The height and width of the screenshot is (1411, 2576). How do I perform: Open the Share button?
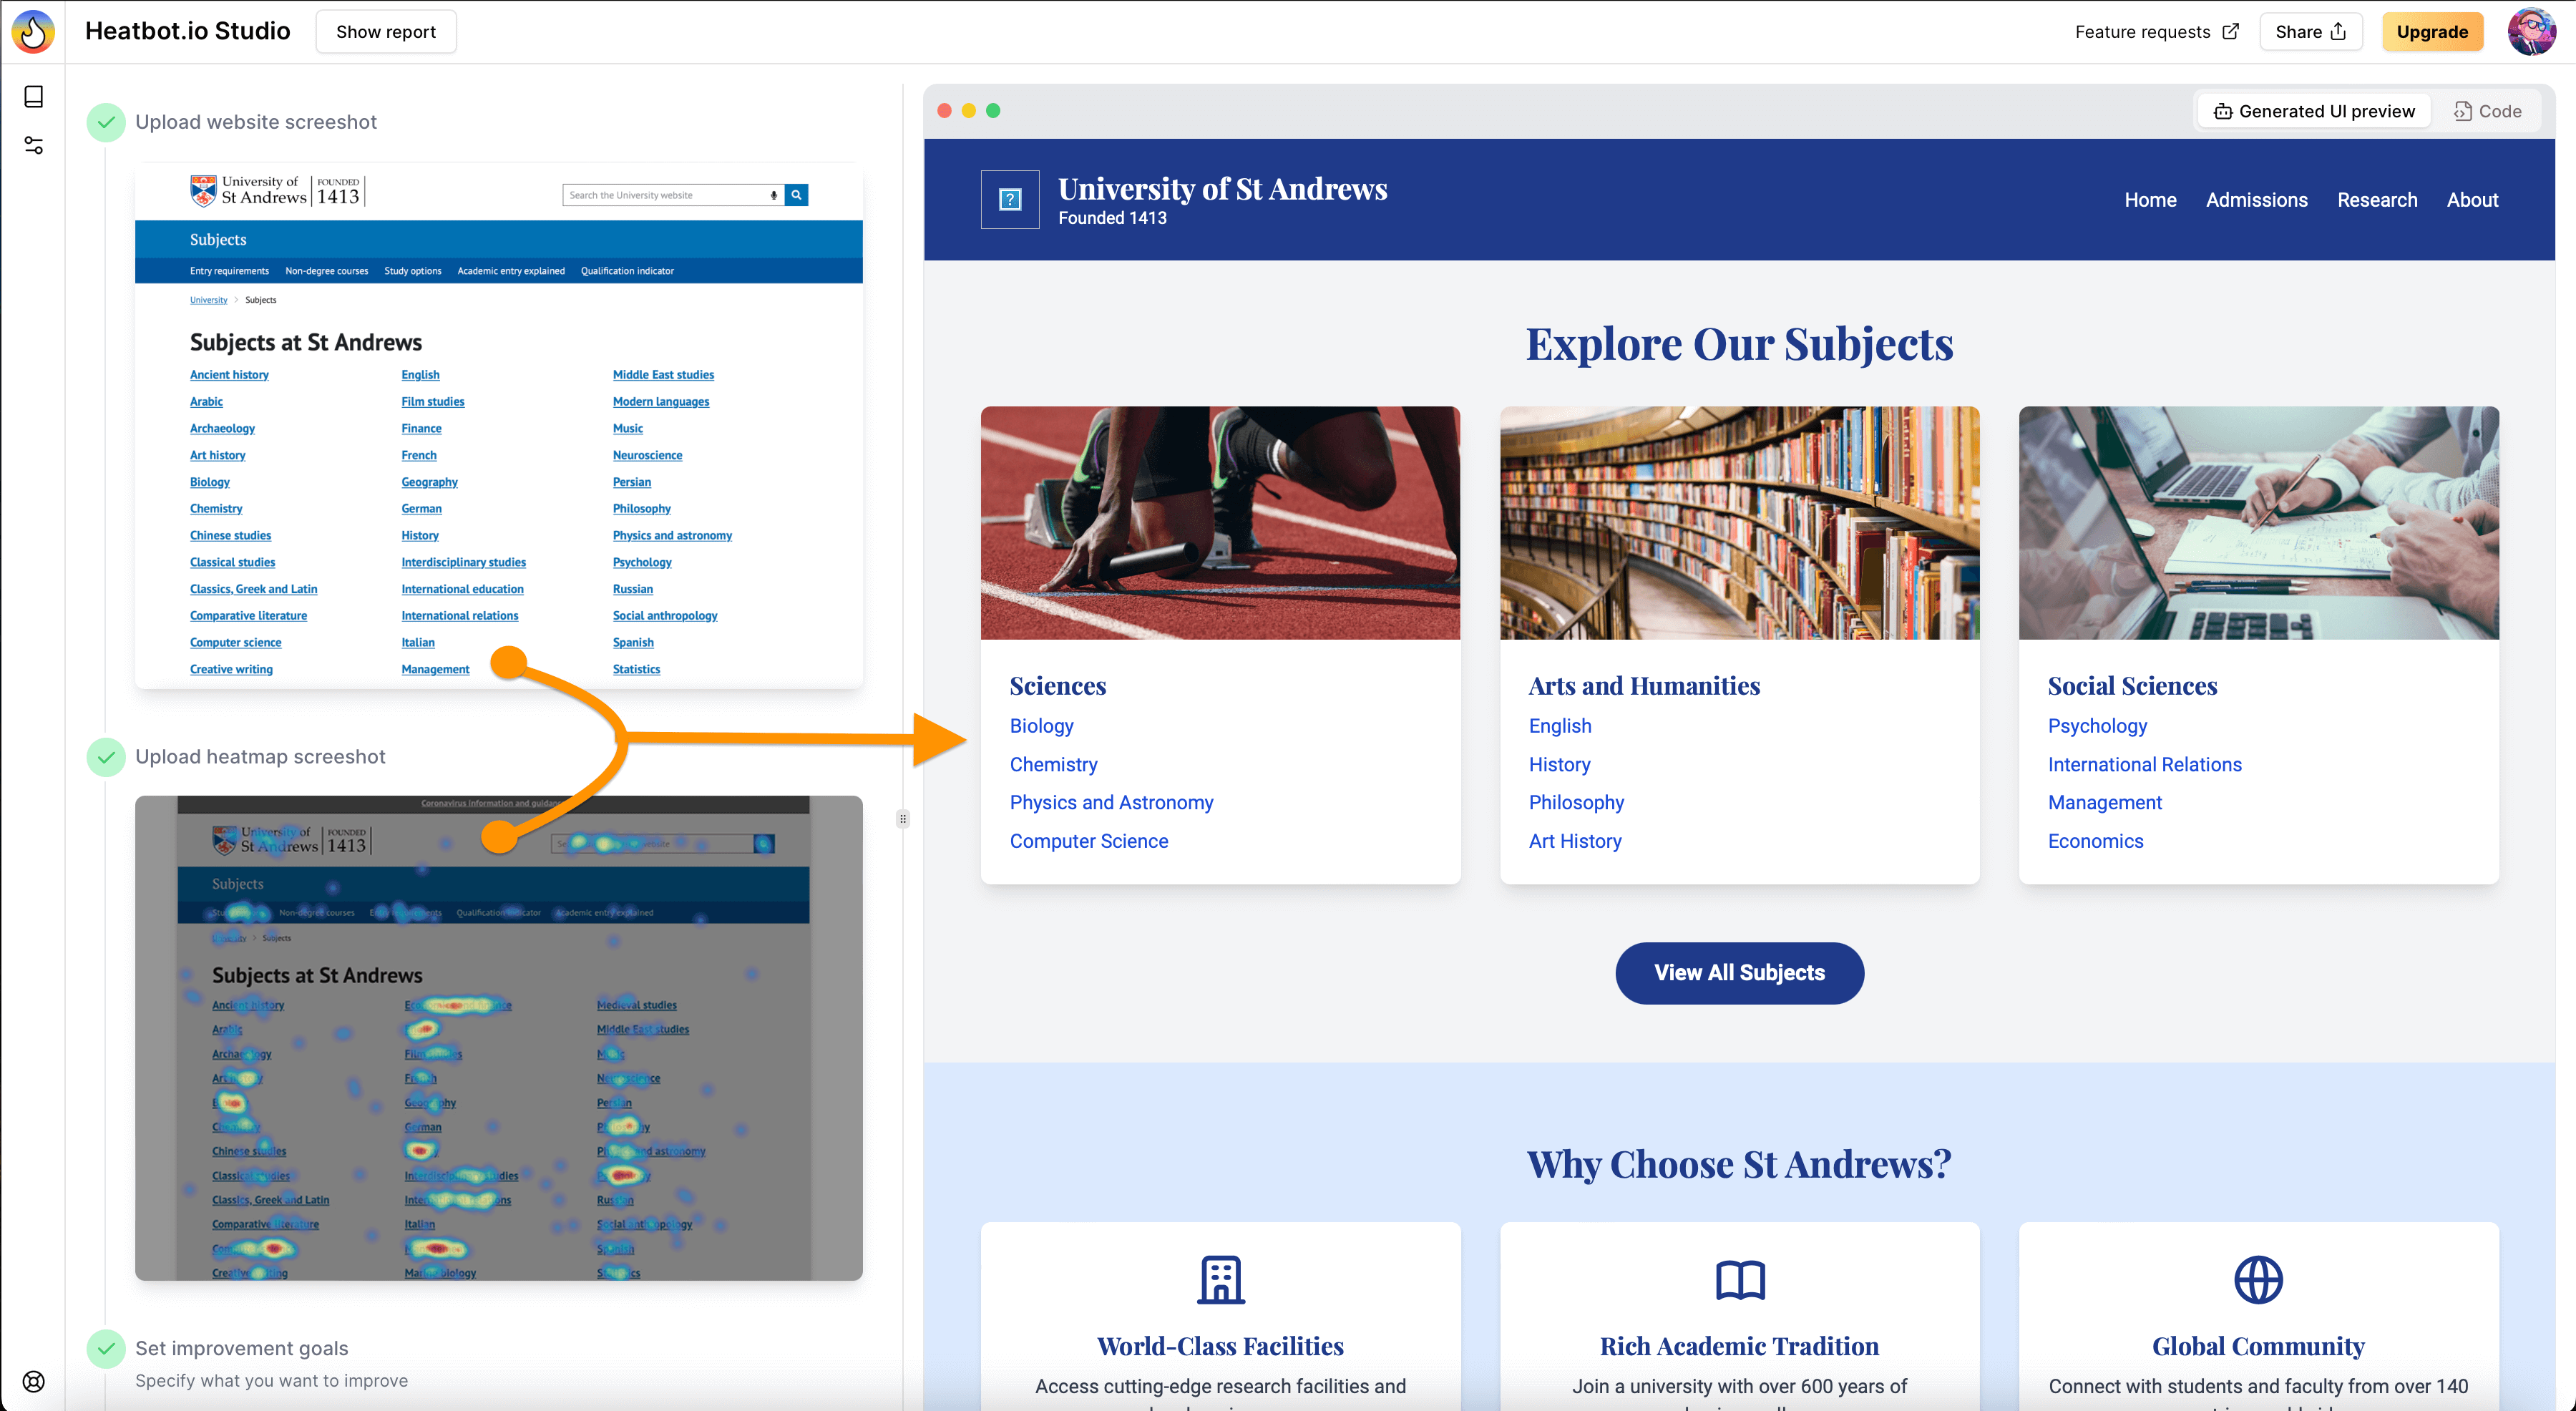2310,31
